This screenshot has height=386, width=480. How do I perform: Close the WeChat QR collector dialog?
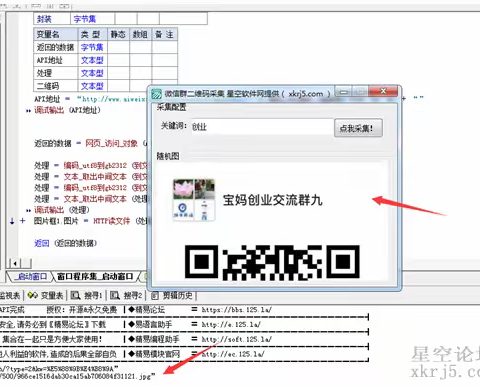(x=383, y=91)
